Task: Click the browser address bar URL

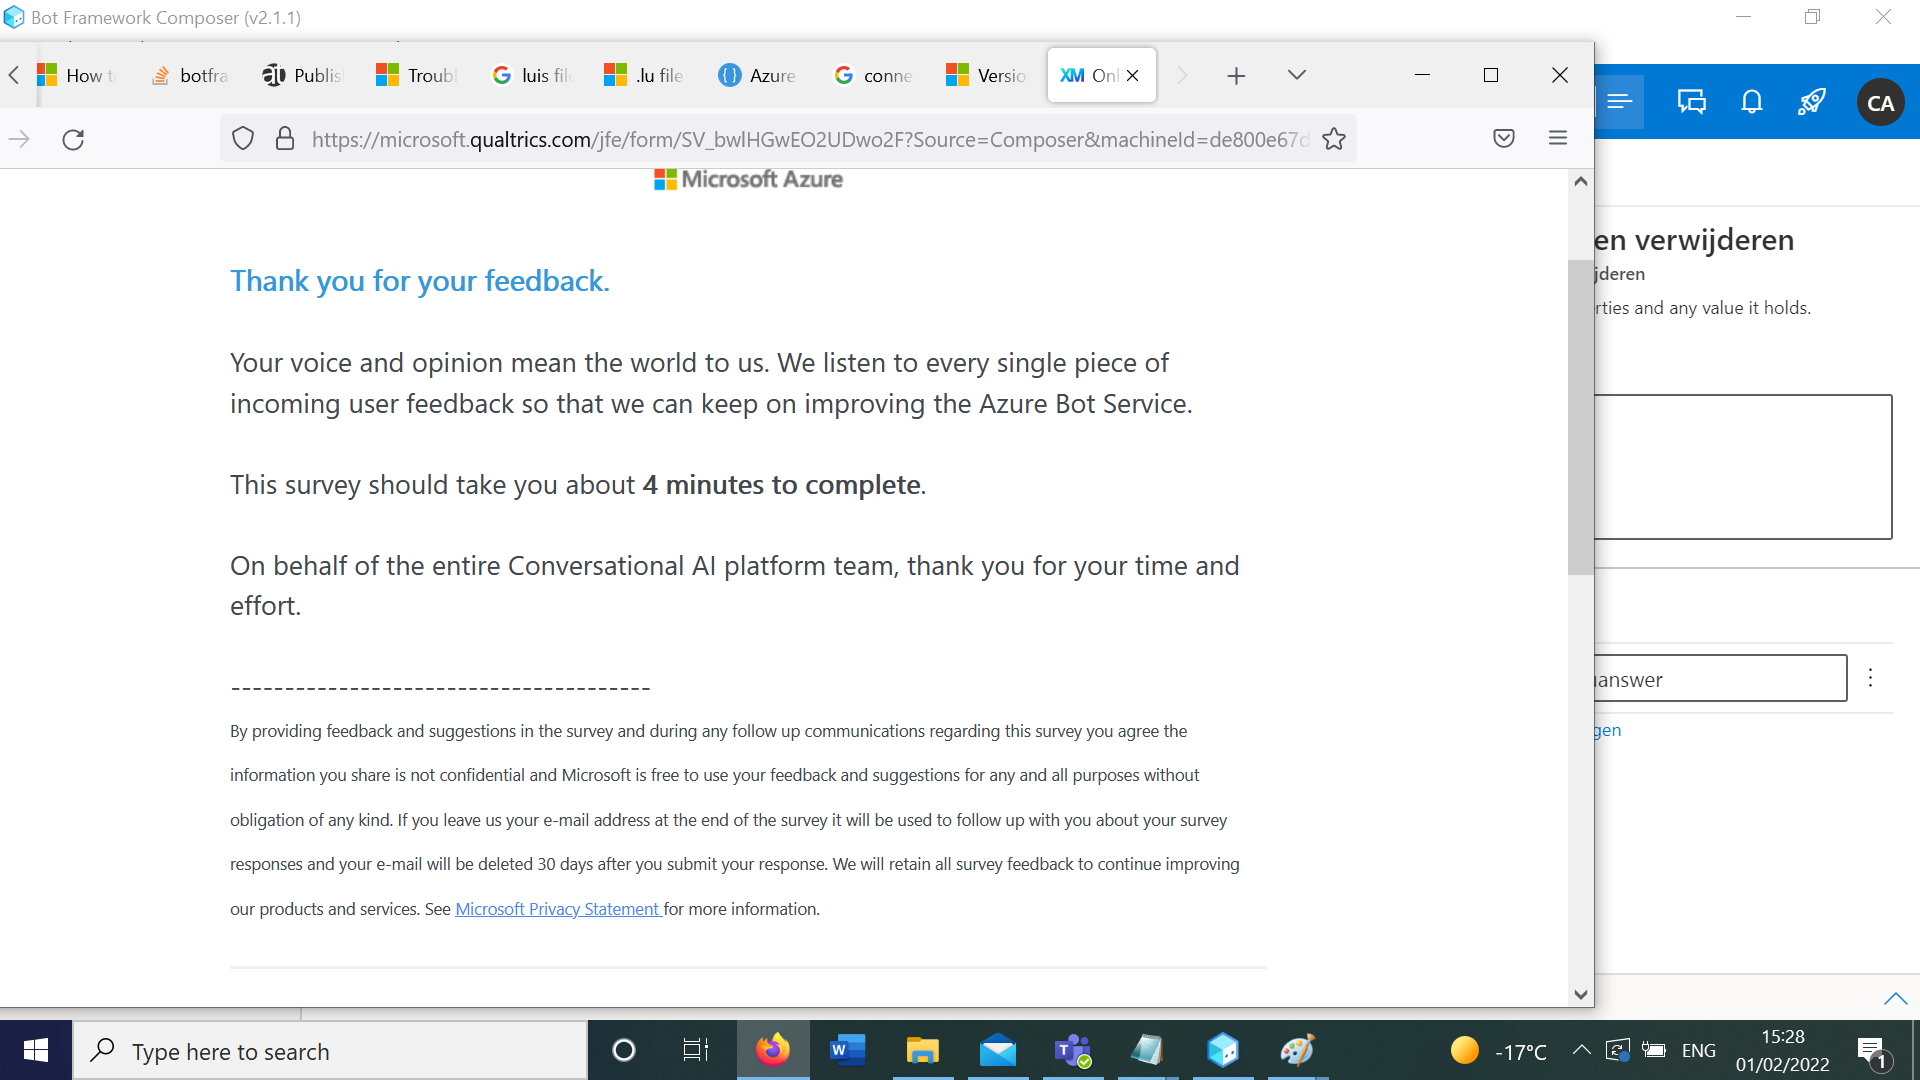Action: pos(810,140)
